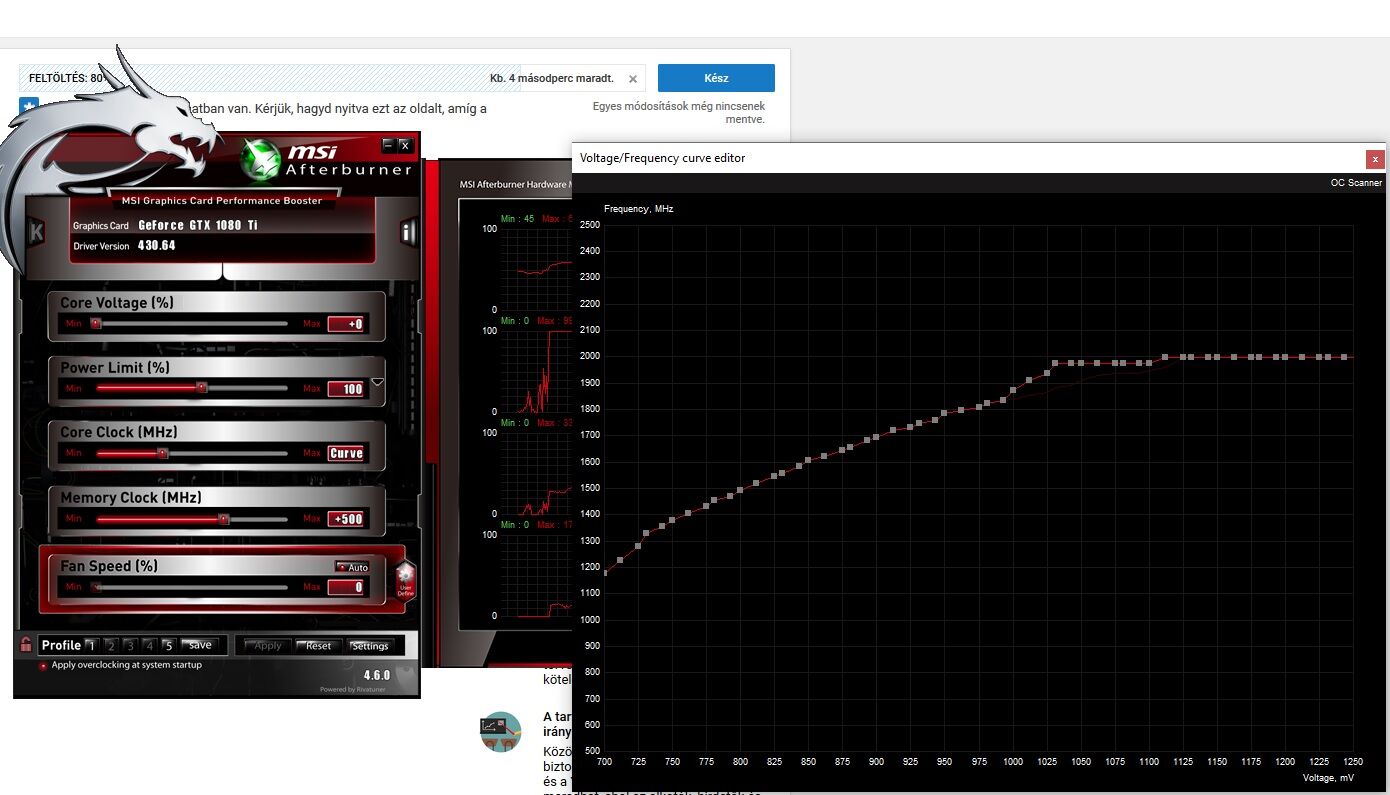Click the Memory Clock +500 value field
This screenshot has width=1390, height=795.
point(347,519)
